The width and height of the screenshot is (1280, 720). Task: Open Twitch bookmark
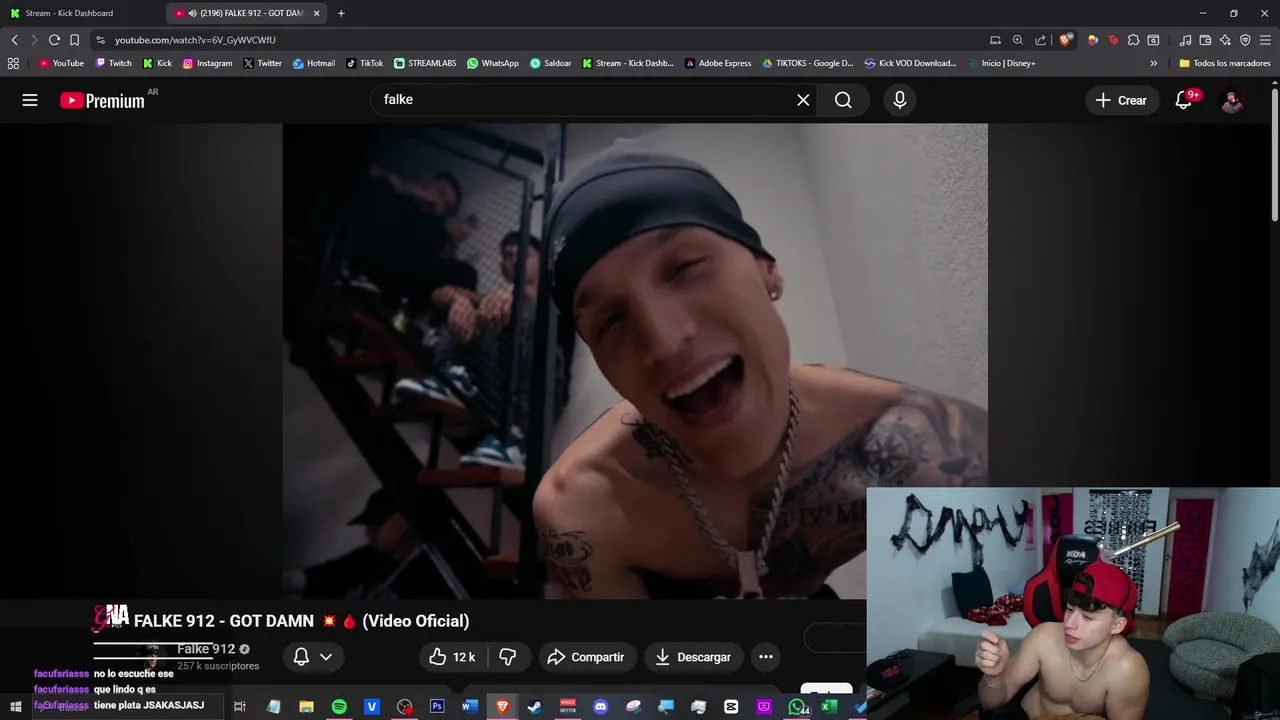114,63
